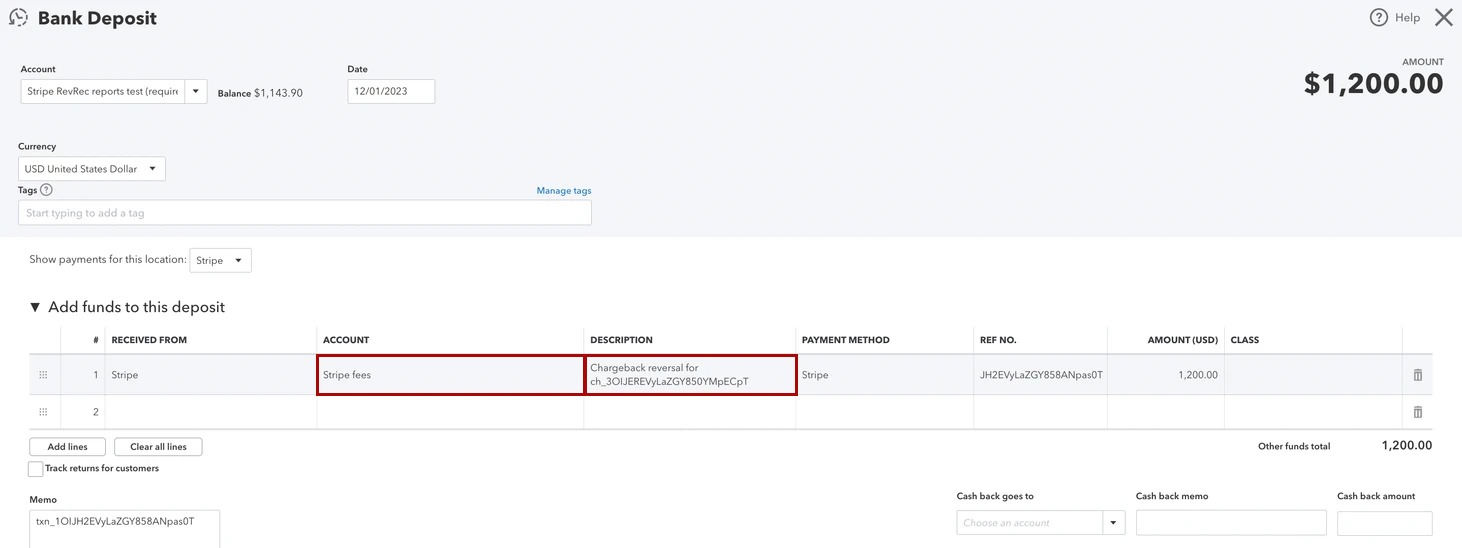Delete line 1 with trash icon
1462x548 pixels.
[1417, 375]
